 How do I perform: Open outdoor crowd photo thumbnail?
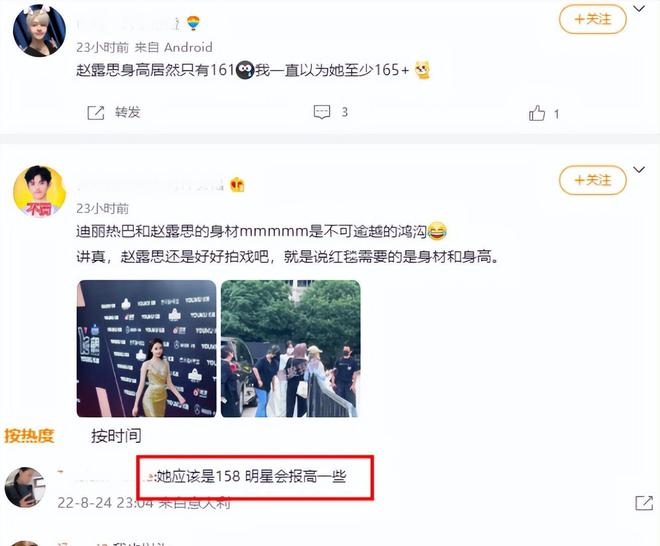290,349
